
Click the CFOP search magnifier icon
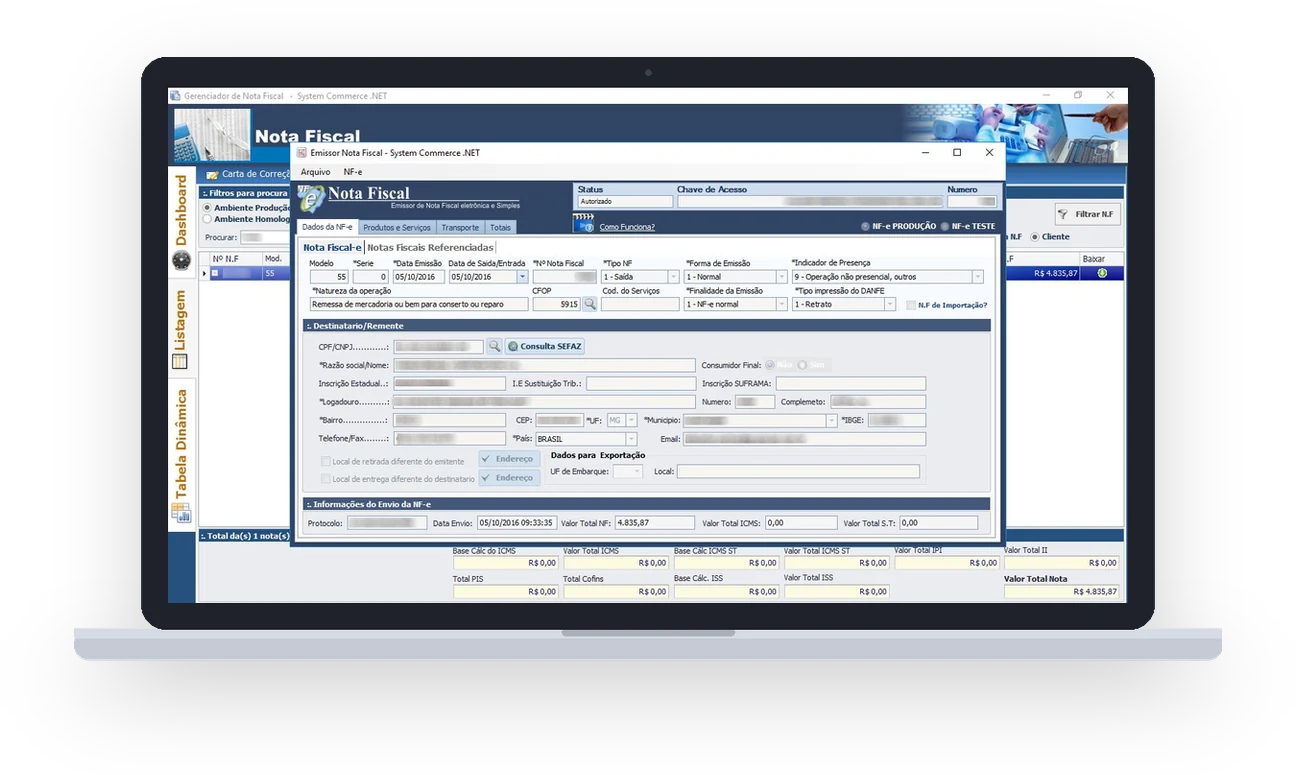coord(590,304)
